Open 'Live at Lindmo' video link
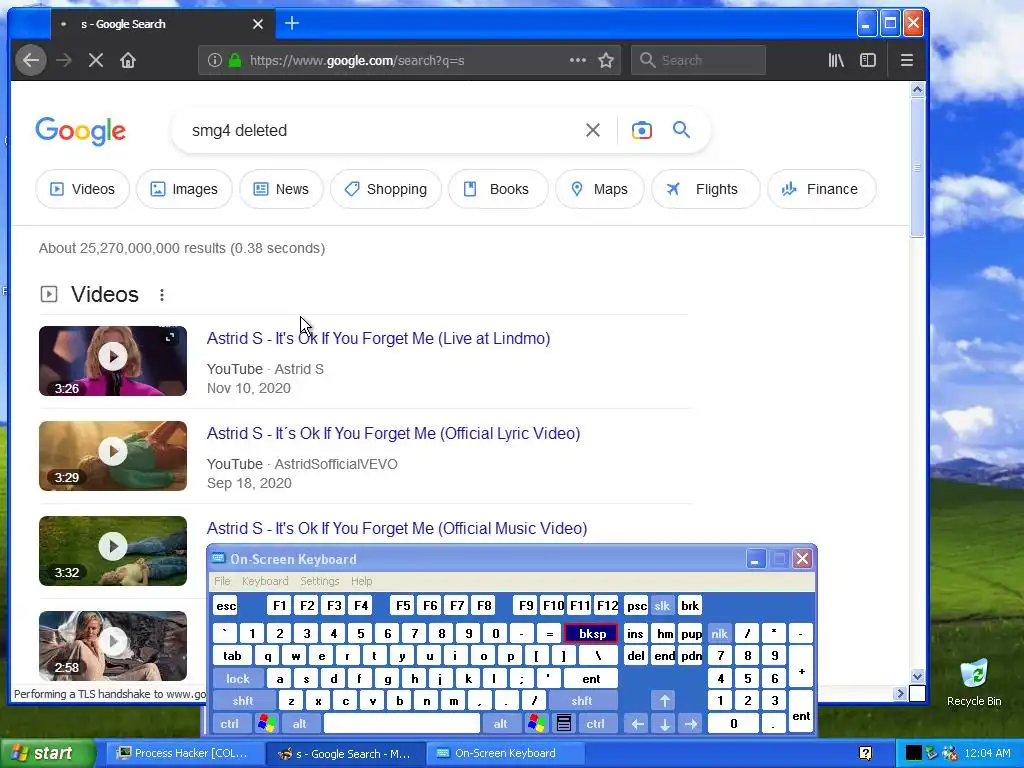The image size is (1024, 768). click(x=379, y=338)
